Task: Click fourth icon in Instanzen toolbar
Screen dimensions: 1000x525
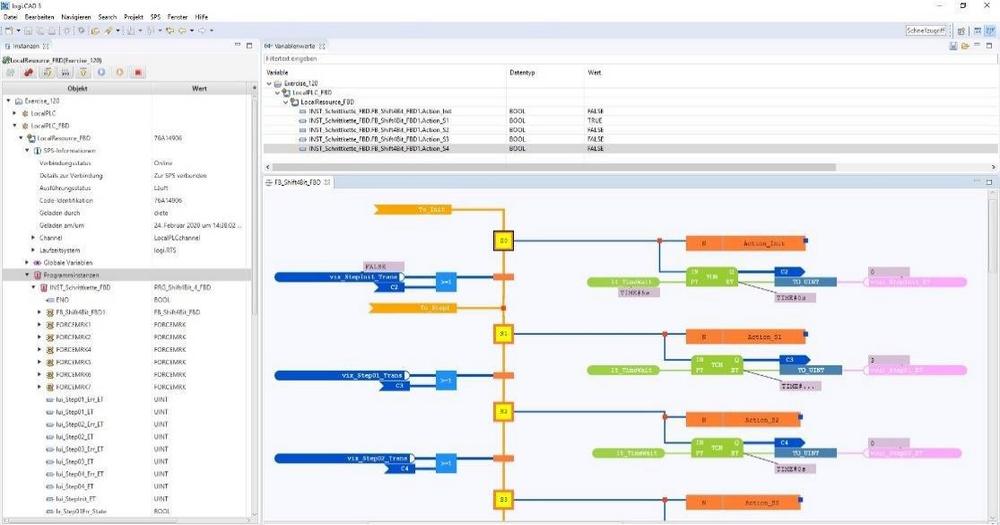Action: (65, 73)
